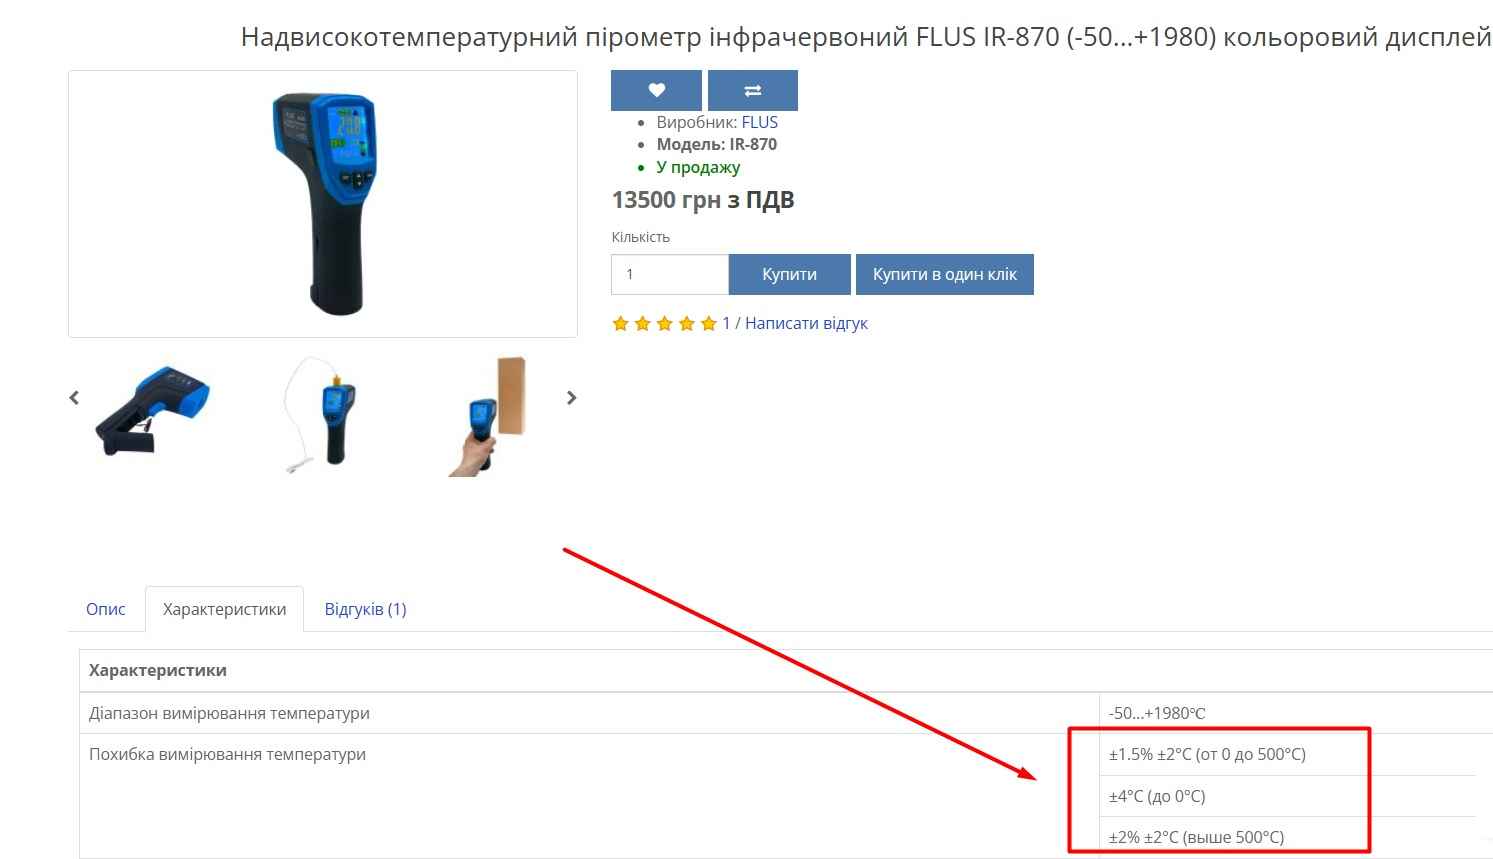This screenshot has width=1493, height=859.
Task: Click the third rating star
Action: tap(664, 323)
